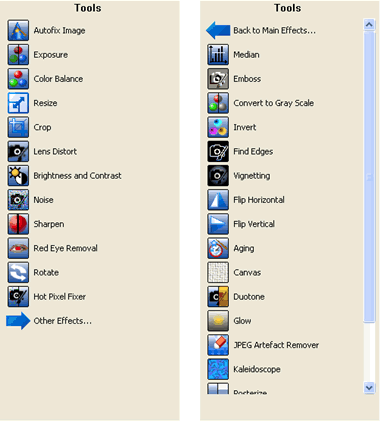Image resolution: width=380 pixels, height=422 pixels.
Task: Open the Hot Pixel Fixer icon
Action: (18, 297)
